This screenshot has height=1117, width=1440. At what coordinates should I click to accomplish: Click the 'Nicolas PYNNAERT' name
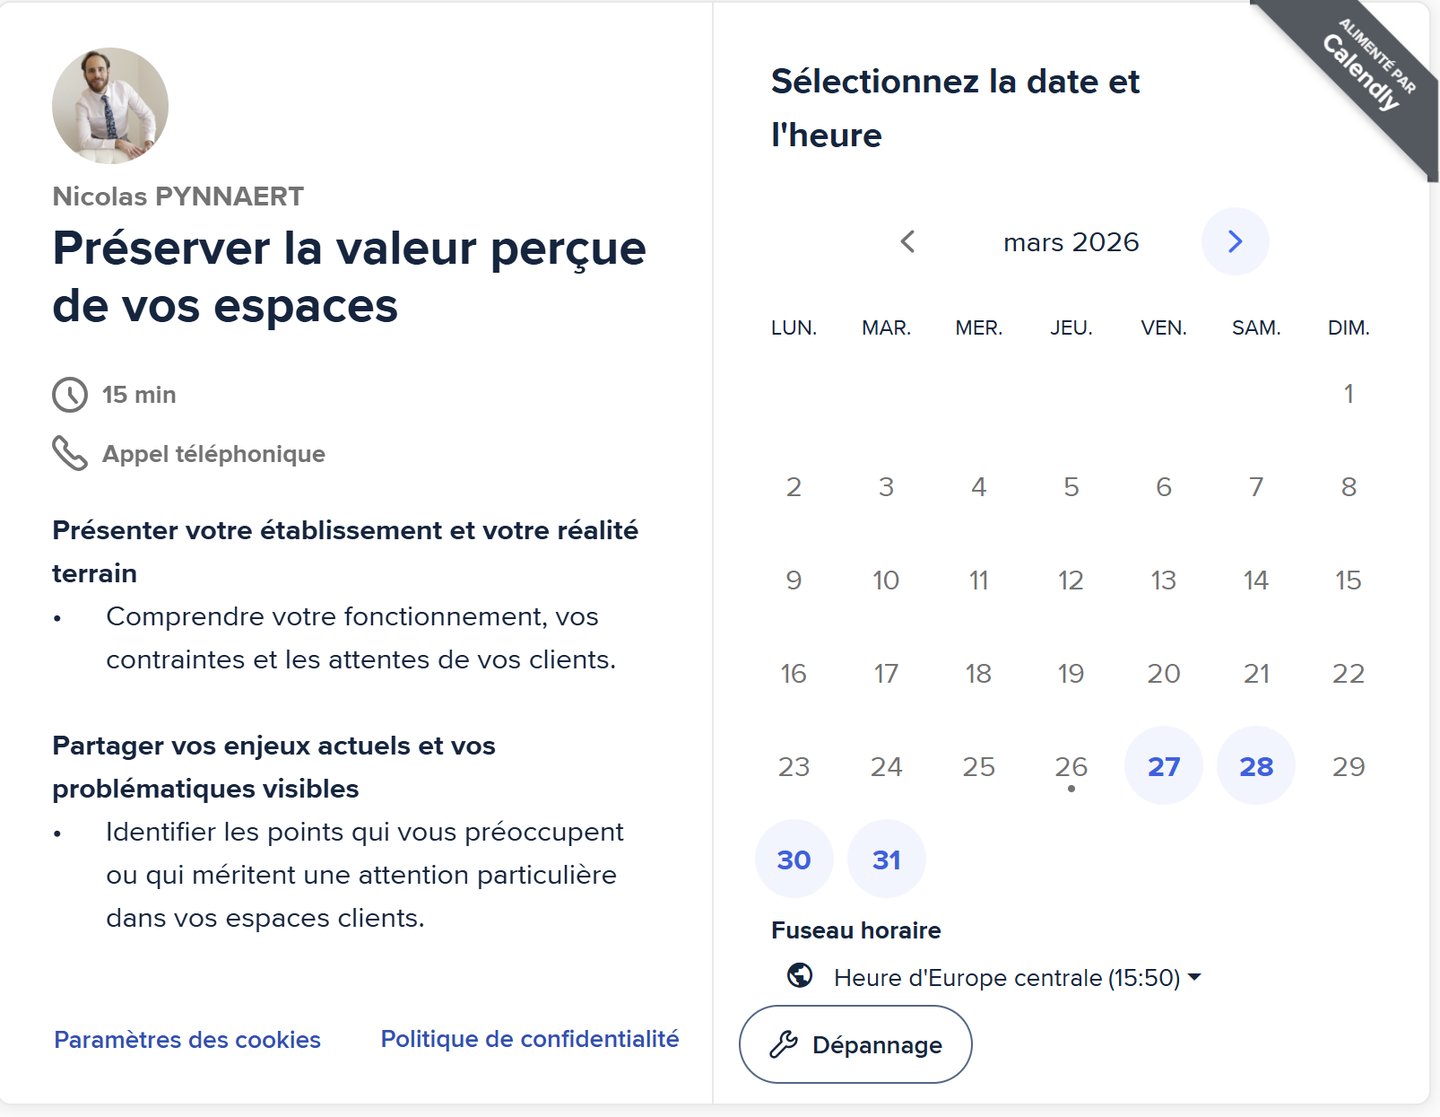[178, 196]
